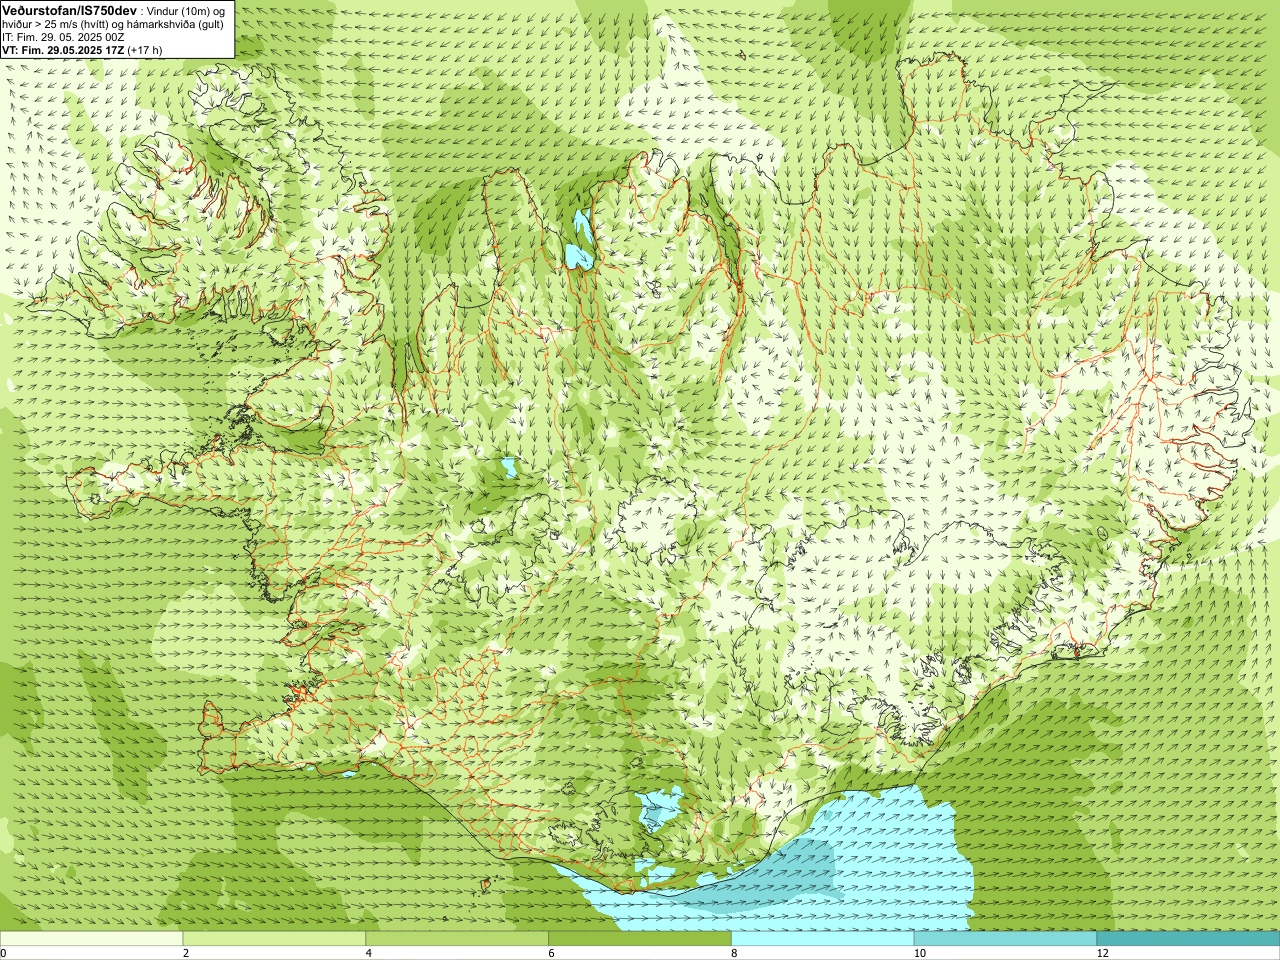Viewport: 1280px width, 960px height.
Task: Click the 'VT: Fim. 29.05.2025 17Z (+17 h)' line
Action: pyautogui.click(x=82, y=49)
